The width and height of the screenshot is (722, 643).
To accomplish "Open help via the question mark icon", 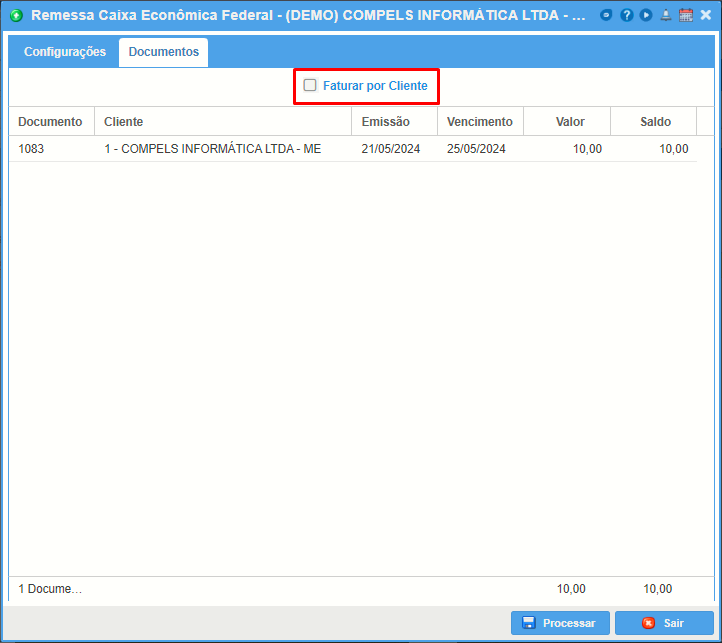I will [x=626, y=15].
